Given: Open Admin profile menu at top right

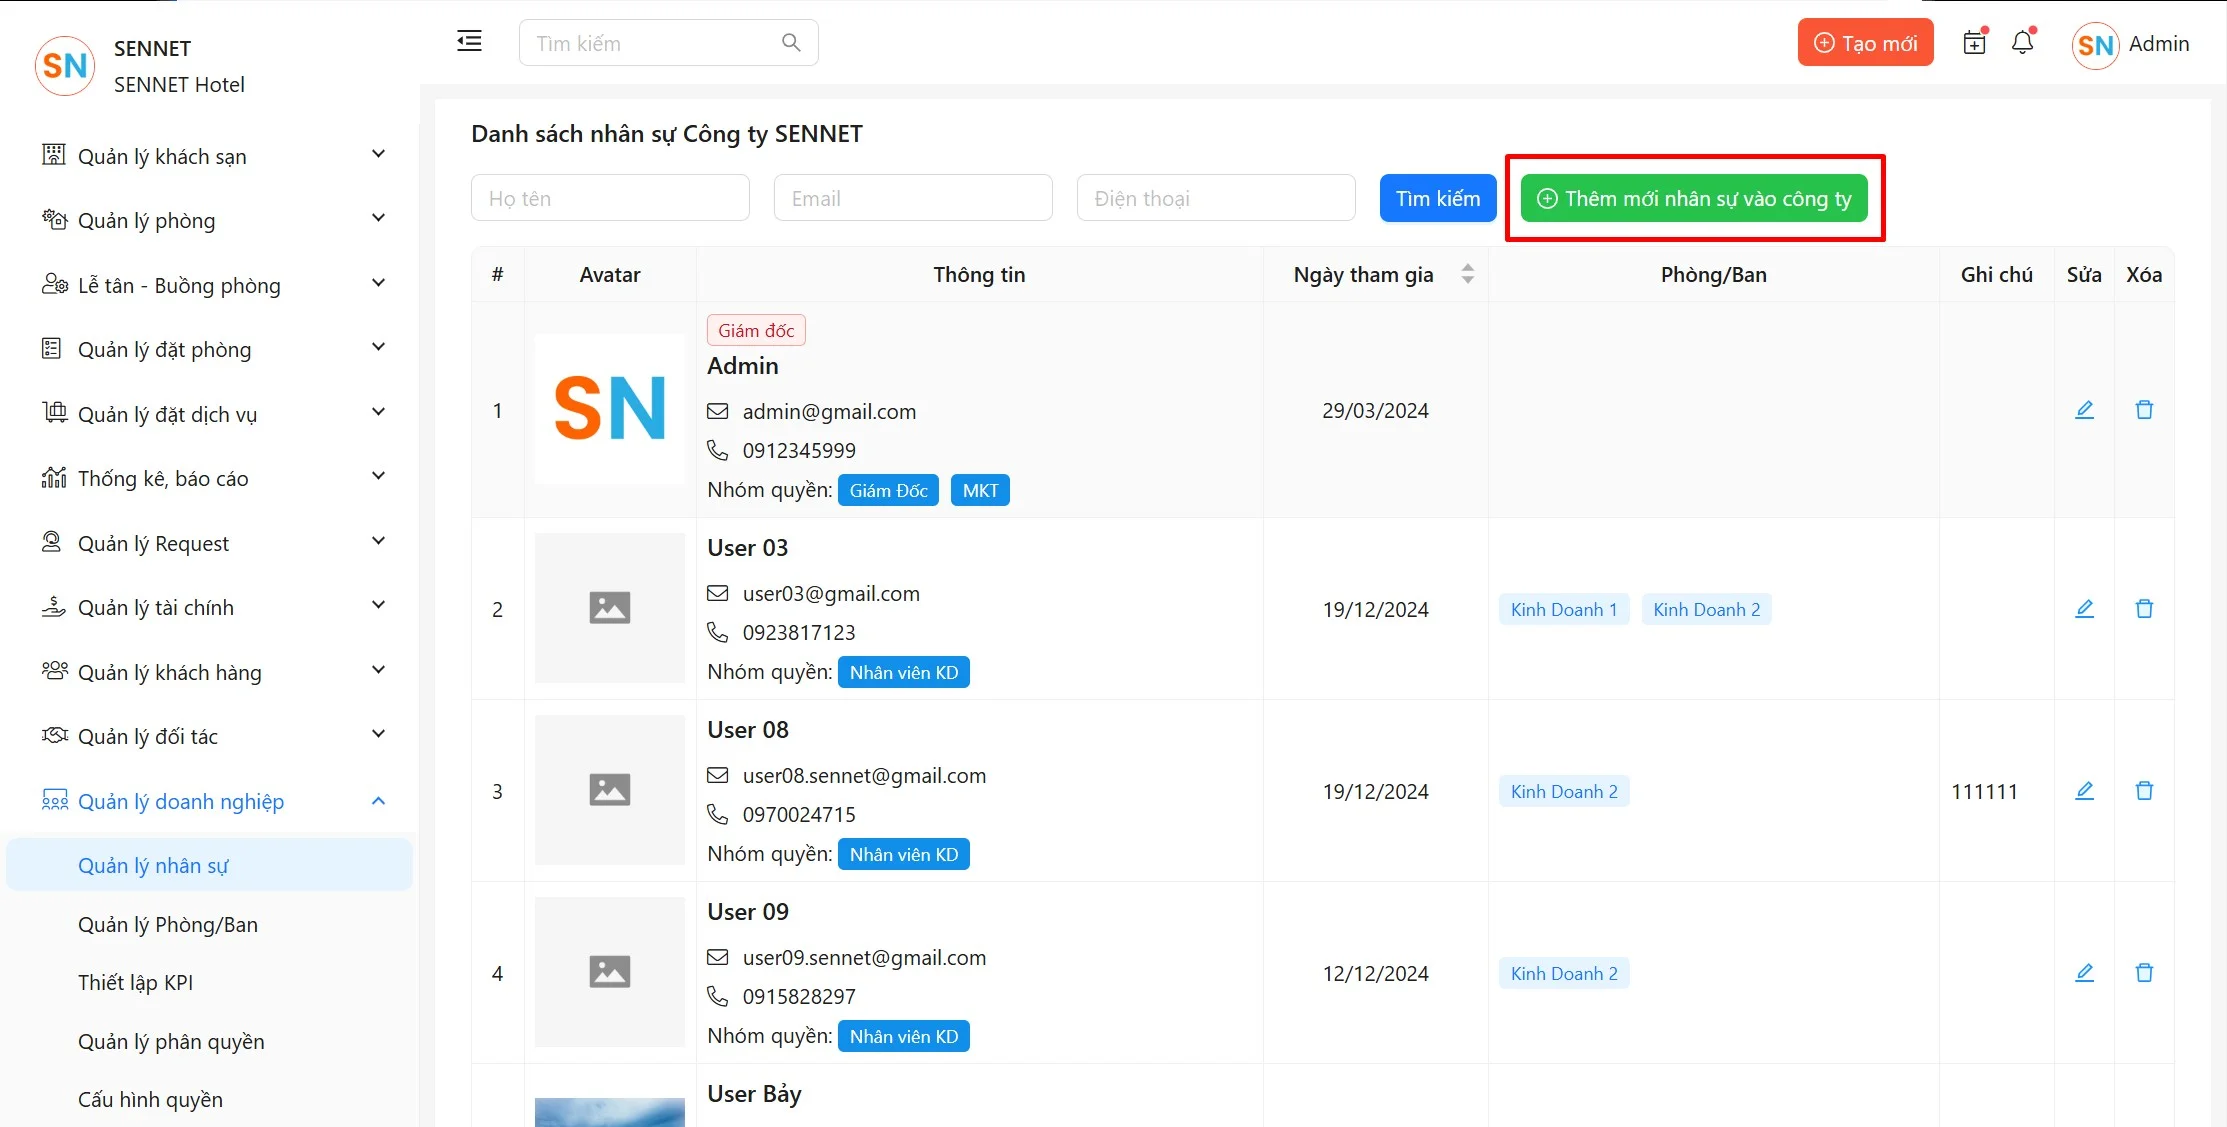Looking at the screenshot, I should [2131, 44].
